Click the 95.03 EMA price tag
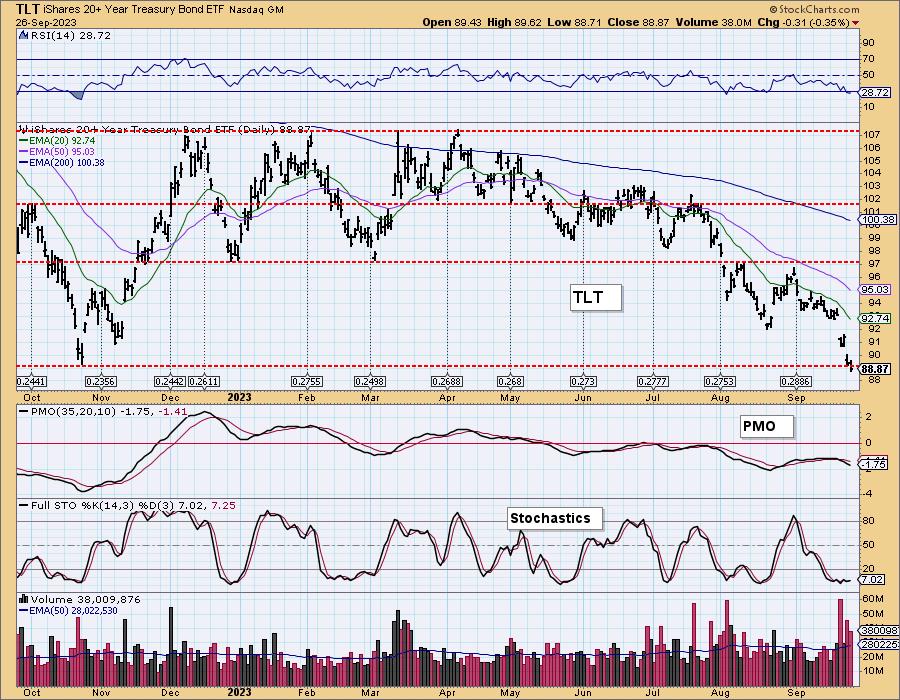The width and height of the screenshot is (900, 700). (x=875, y=290)
